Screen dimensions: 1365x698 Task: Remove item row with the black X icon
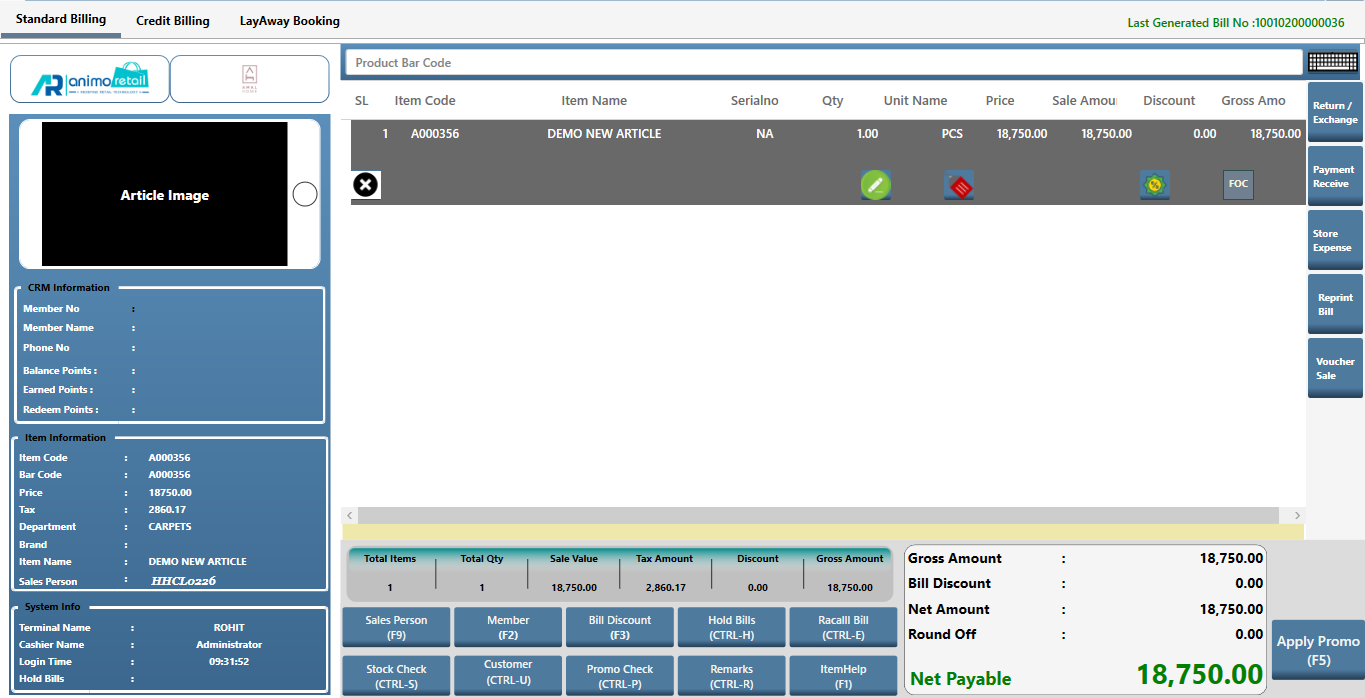367,185
